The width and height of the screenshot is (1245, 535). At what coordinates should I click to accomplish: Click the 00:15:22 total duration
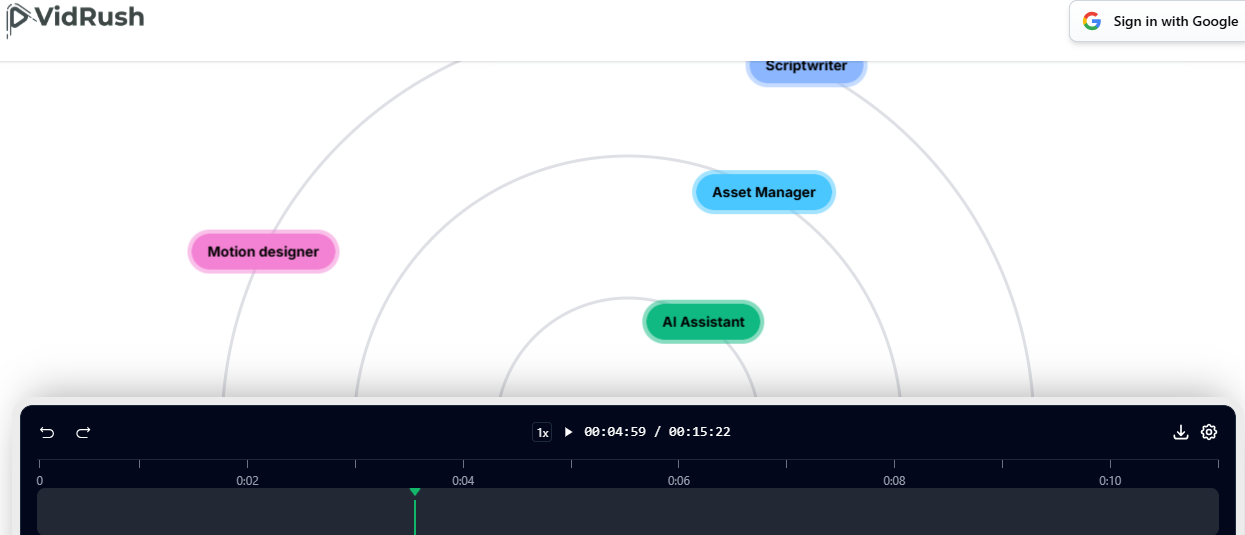point(699,432)
